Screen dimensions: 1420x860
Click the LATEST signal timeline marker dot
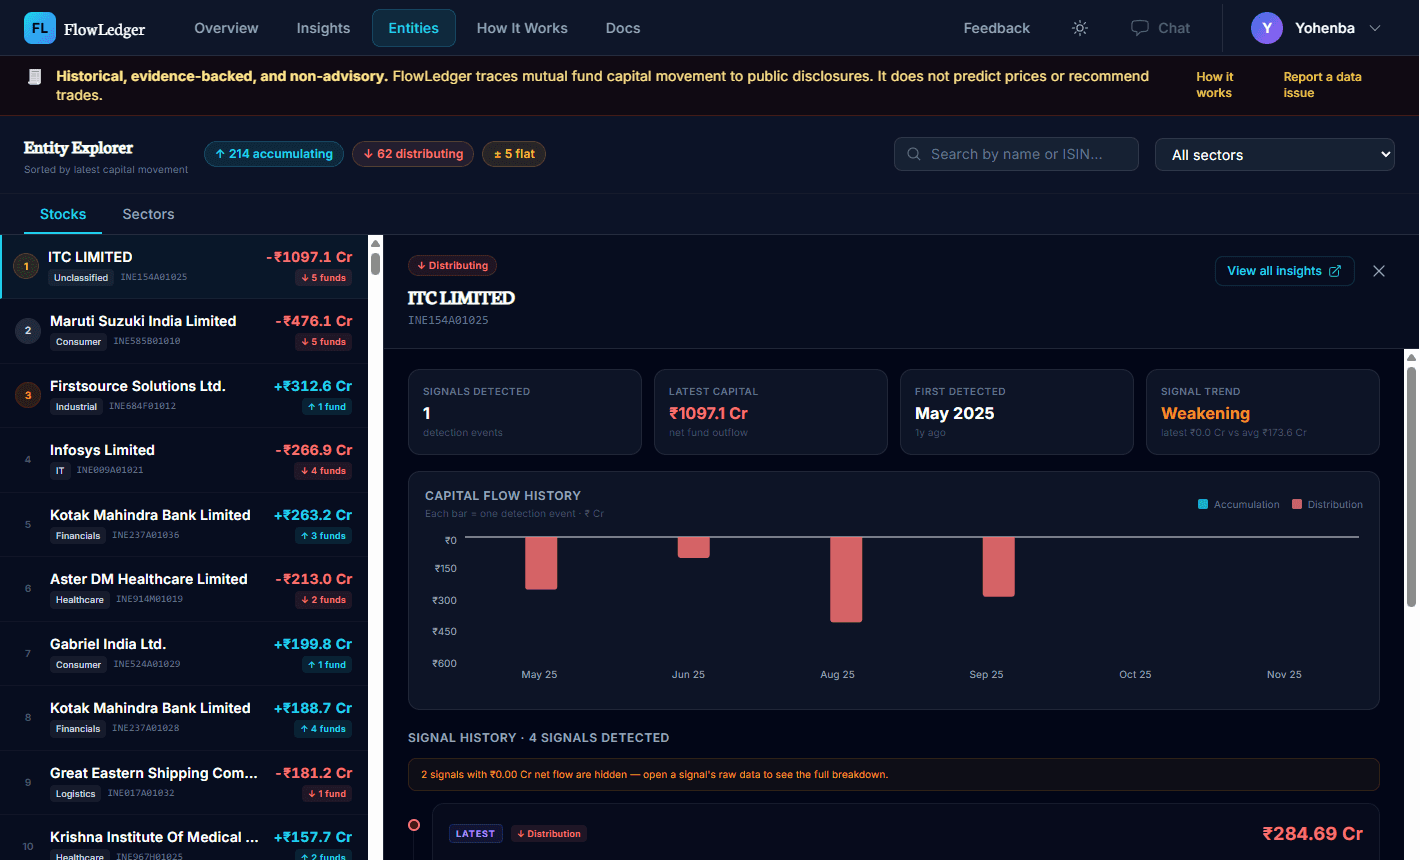(x=414, y=825)
